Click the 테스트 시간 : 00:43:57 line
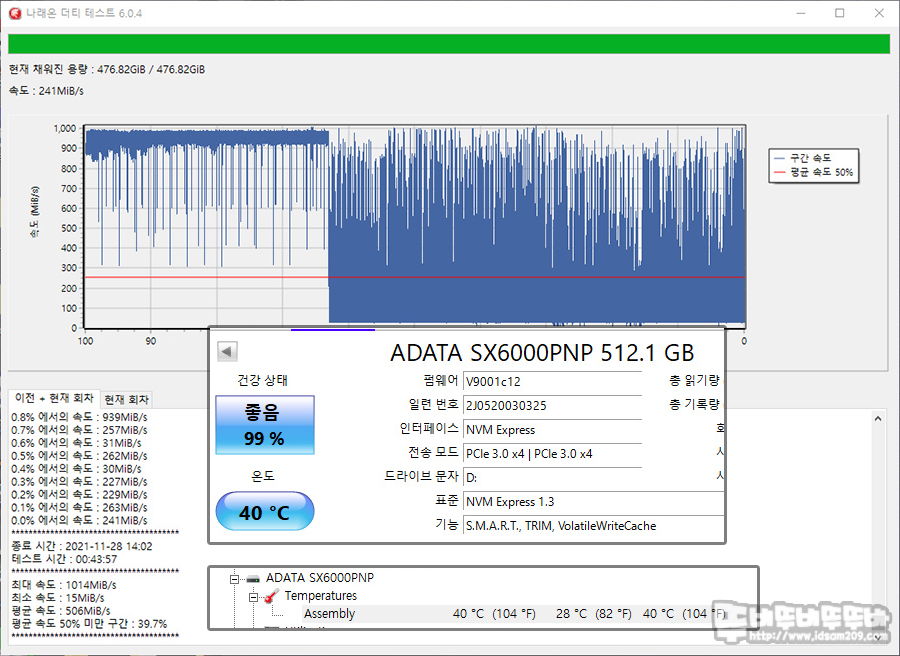Image resolution: width=900 pixels, height=656 pixels. (64, 559)
